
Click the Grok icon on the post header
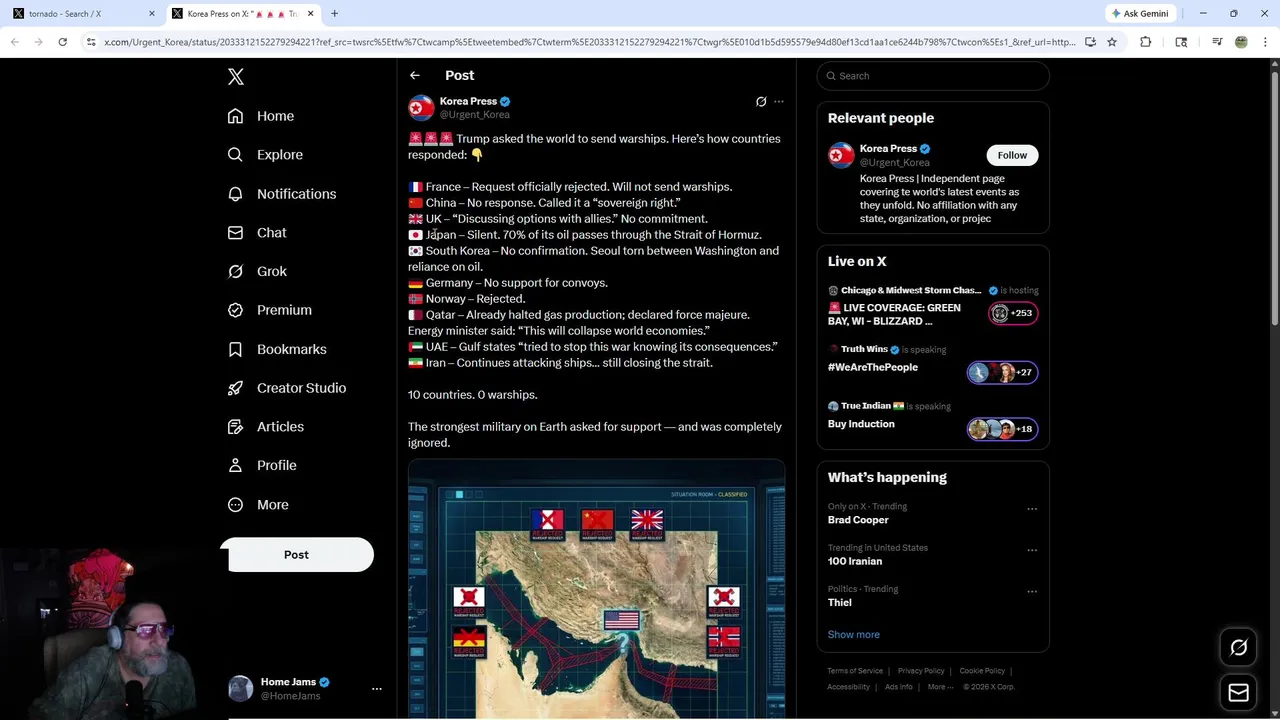point(761,102)
